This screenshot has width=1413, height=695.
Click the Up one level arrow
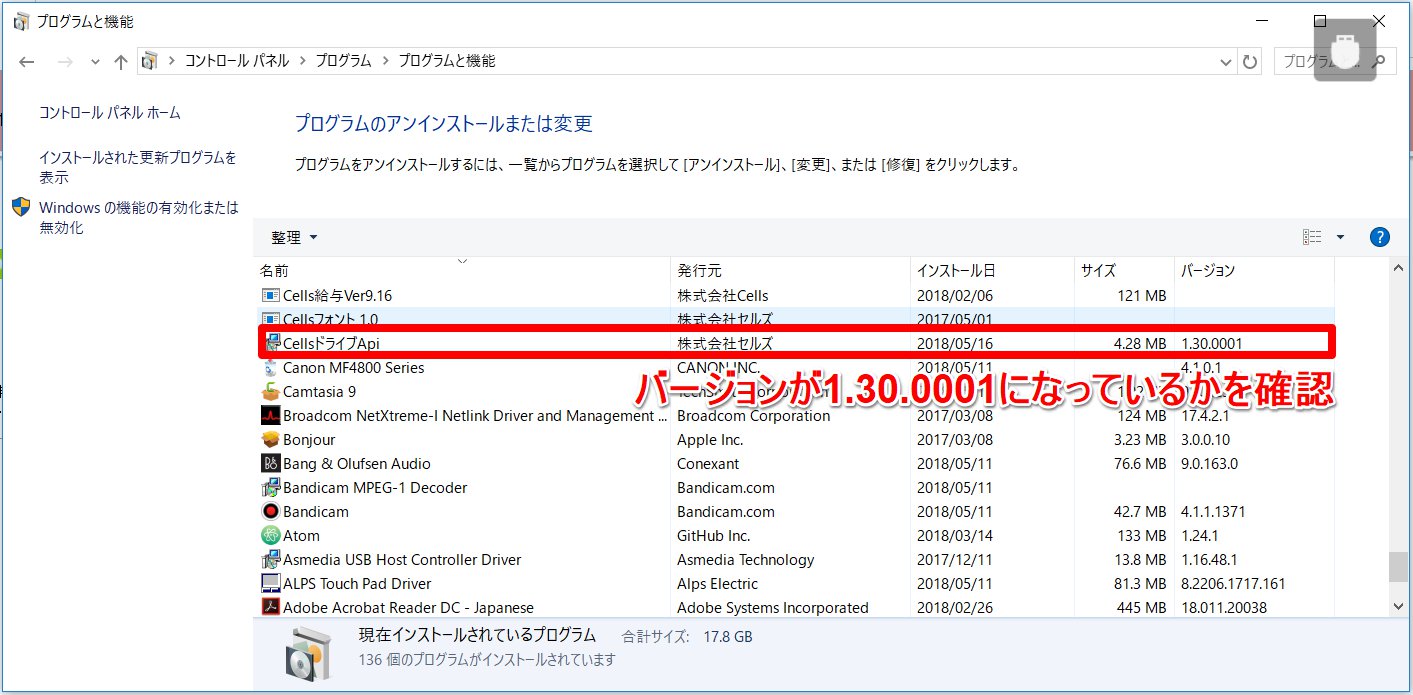pyautogui.click(x=121, y=62)
